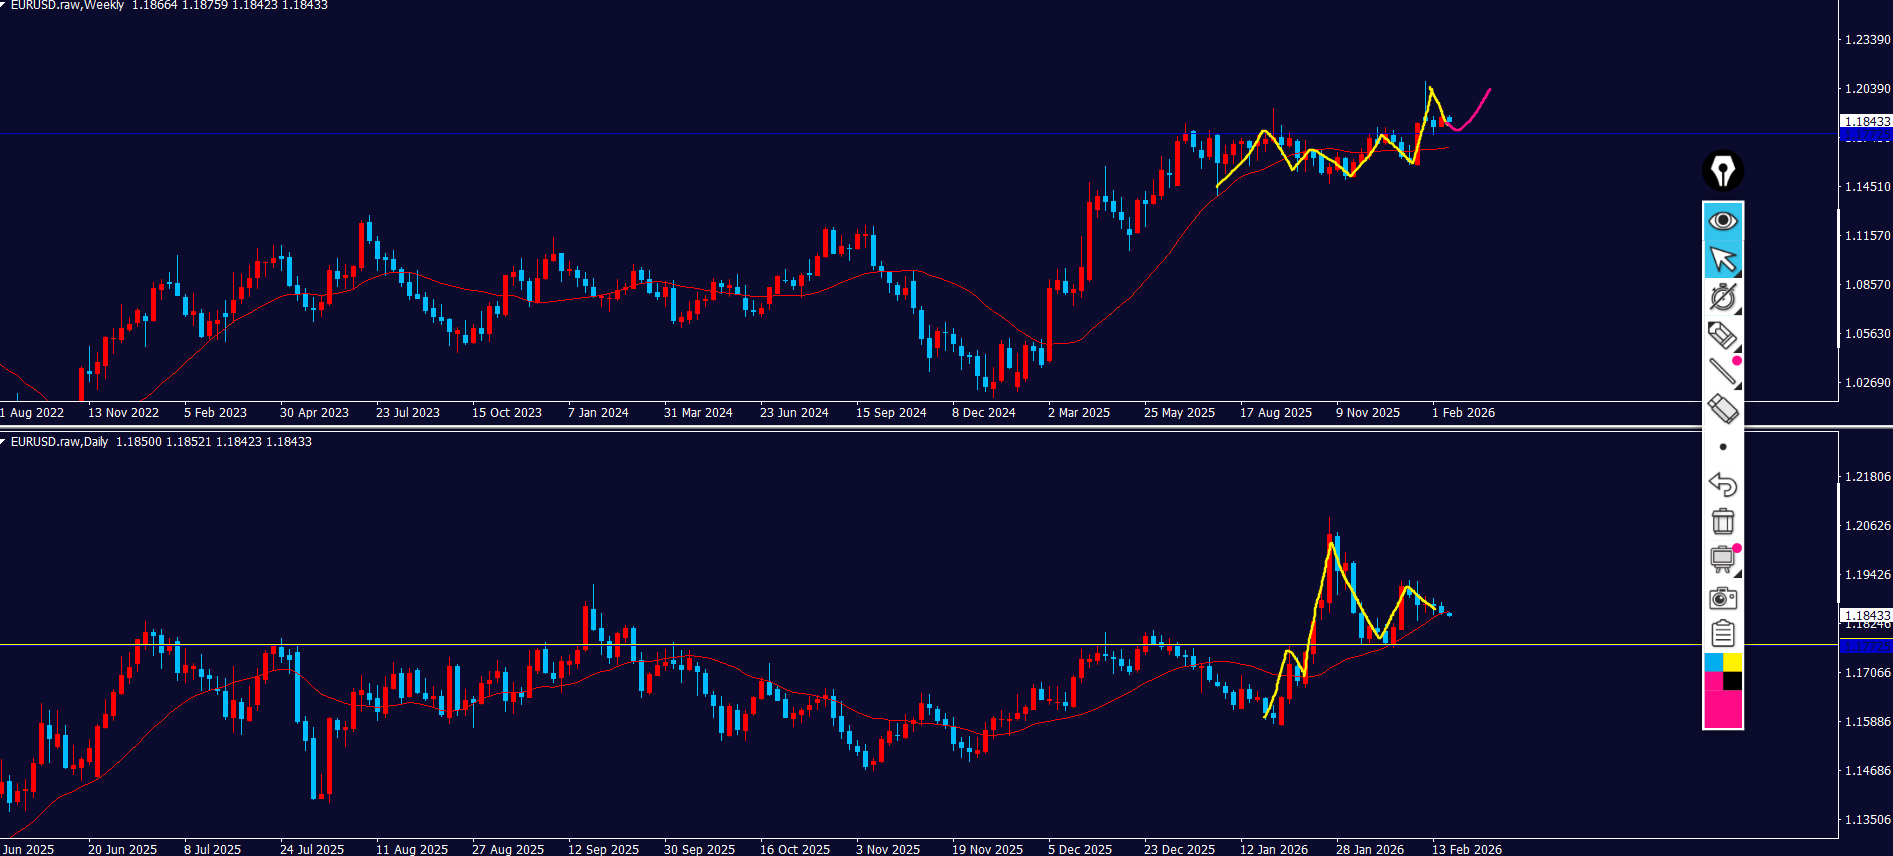Image resolution: width=1893 pixels, height=856 pixels.
Task: Pick the cyan color swatch
Action: [x=1713, y=662]
